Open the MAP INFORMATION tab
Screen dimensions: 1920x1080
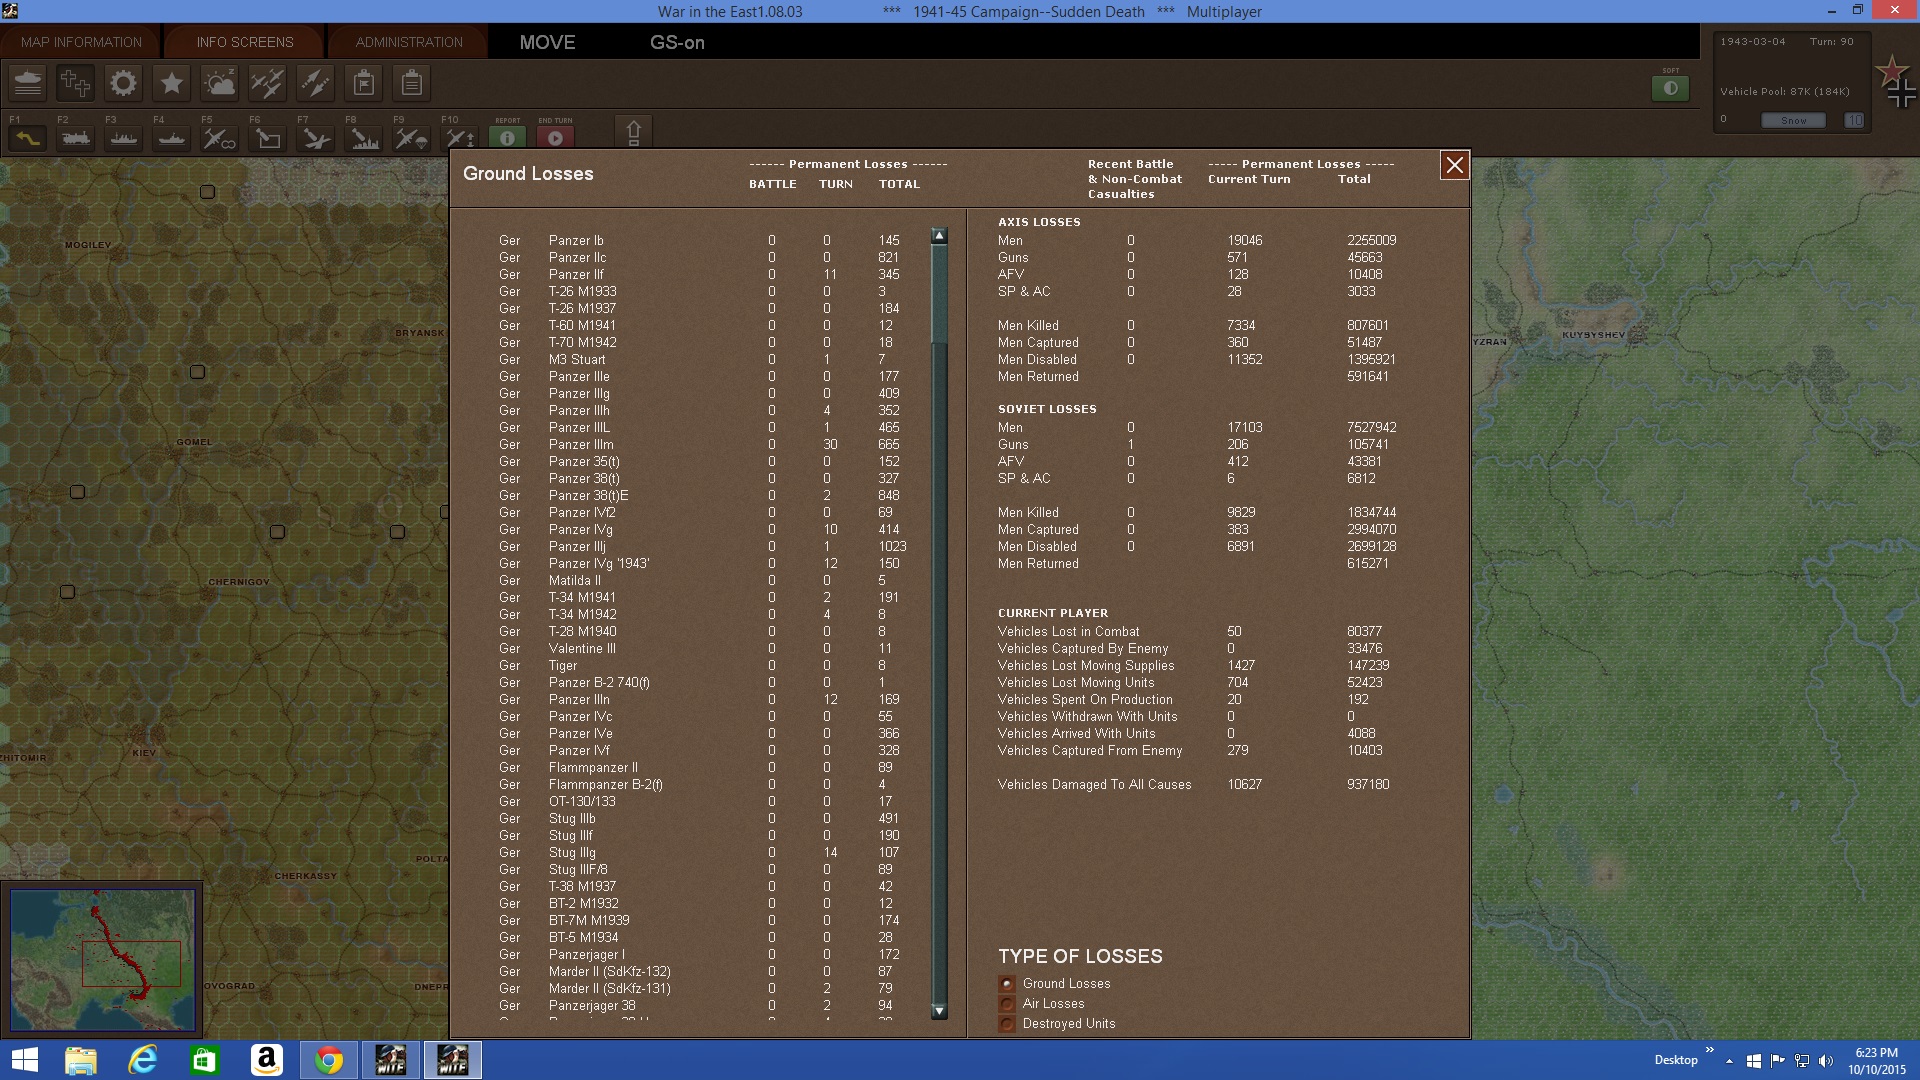click(x=81, y=42)
